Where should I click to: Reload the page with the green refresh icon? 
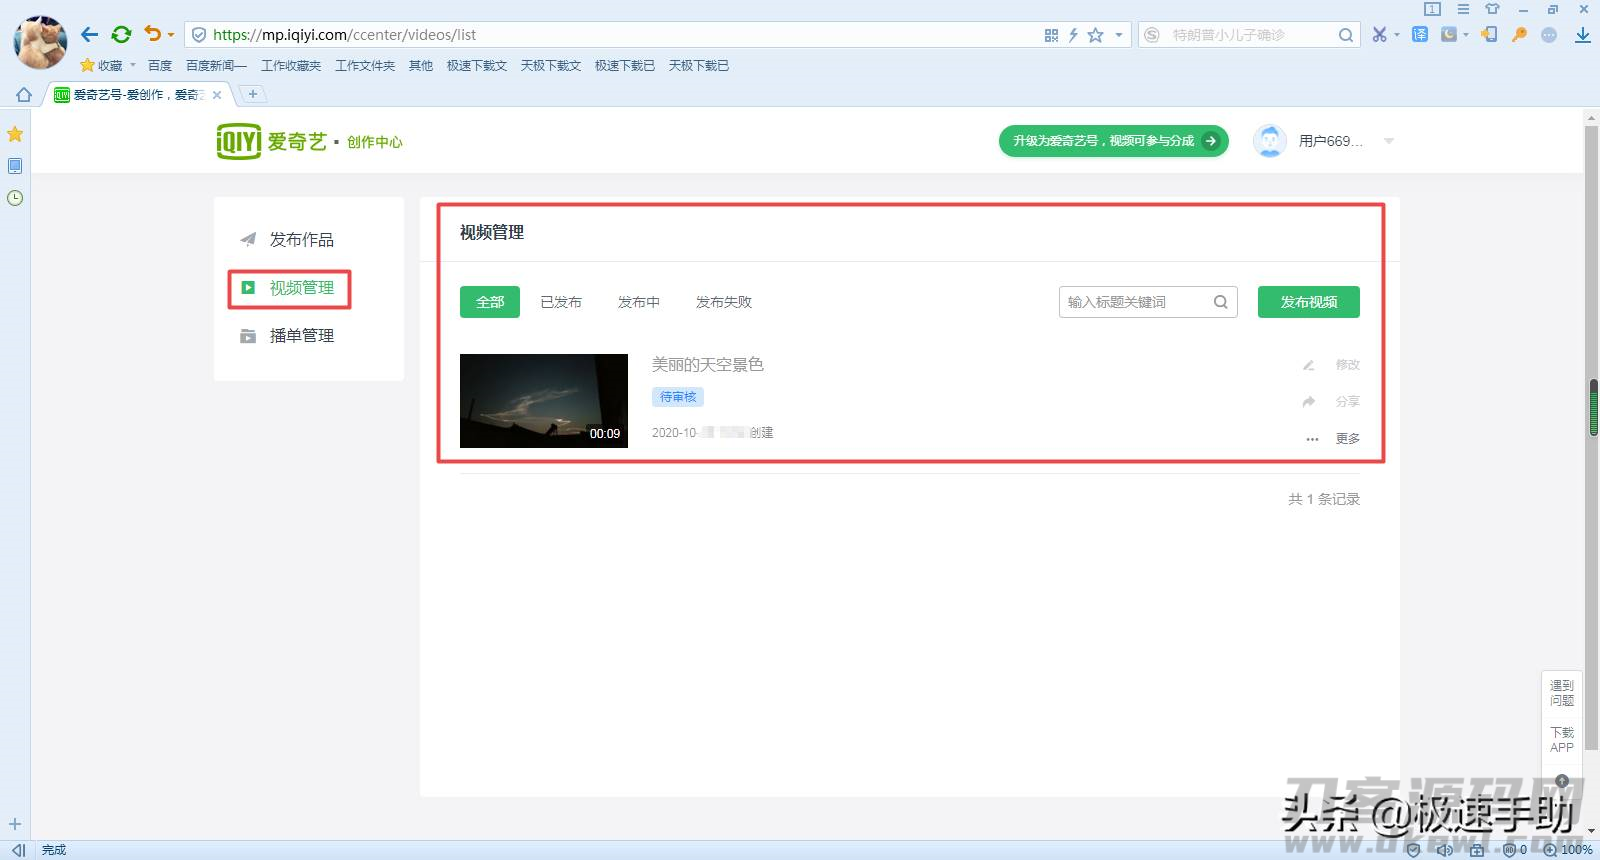(x=121, y=35)
